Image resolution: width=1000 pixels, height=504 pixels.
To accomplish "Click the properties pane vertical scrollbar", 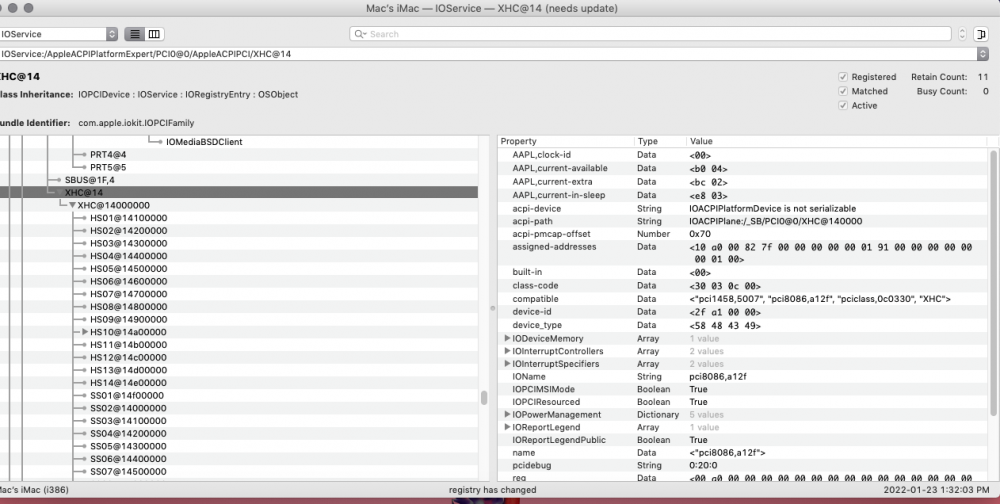I will [993, 281].
